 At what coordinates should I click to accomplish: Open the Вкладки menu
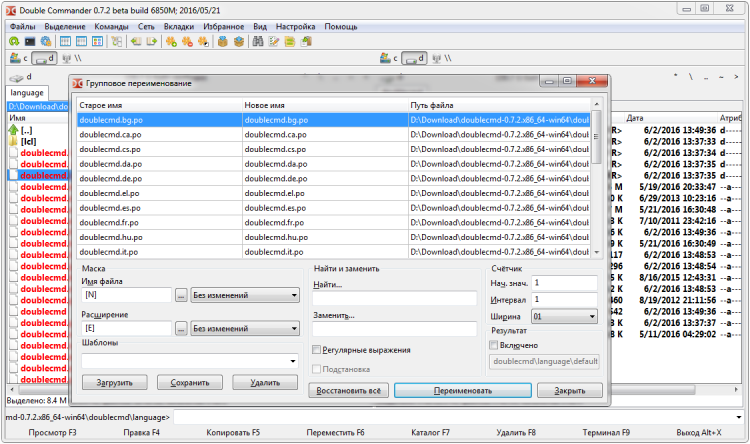tap(179, 27)
